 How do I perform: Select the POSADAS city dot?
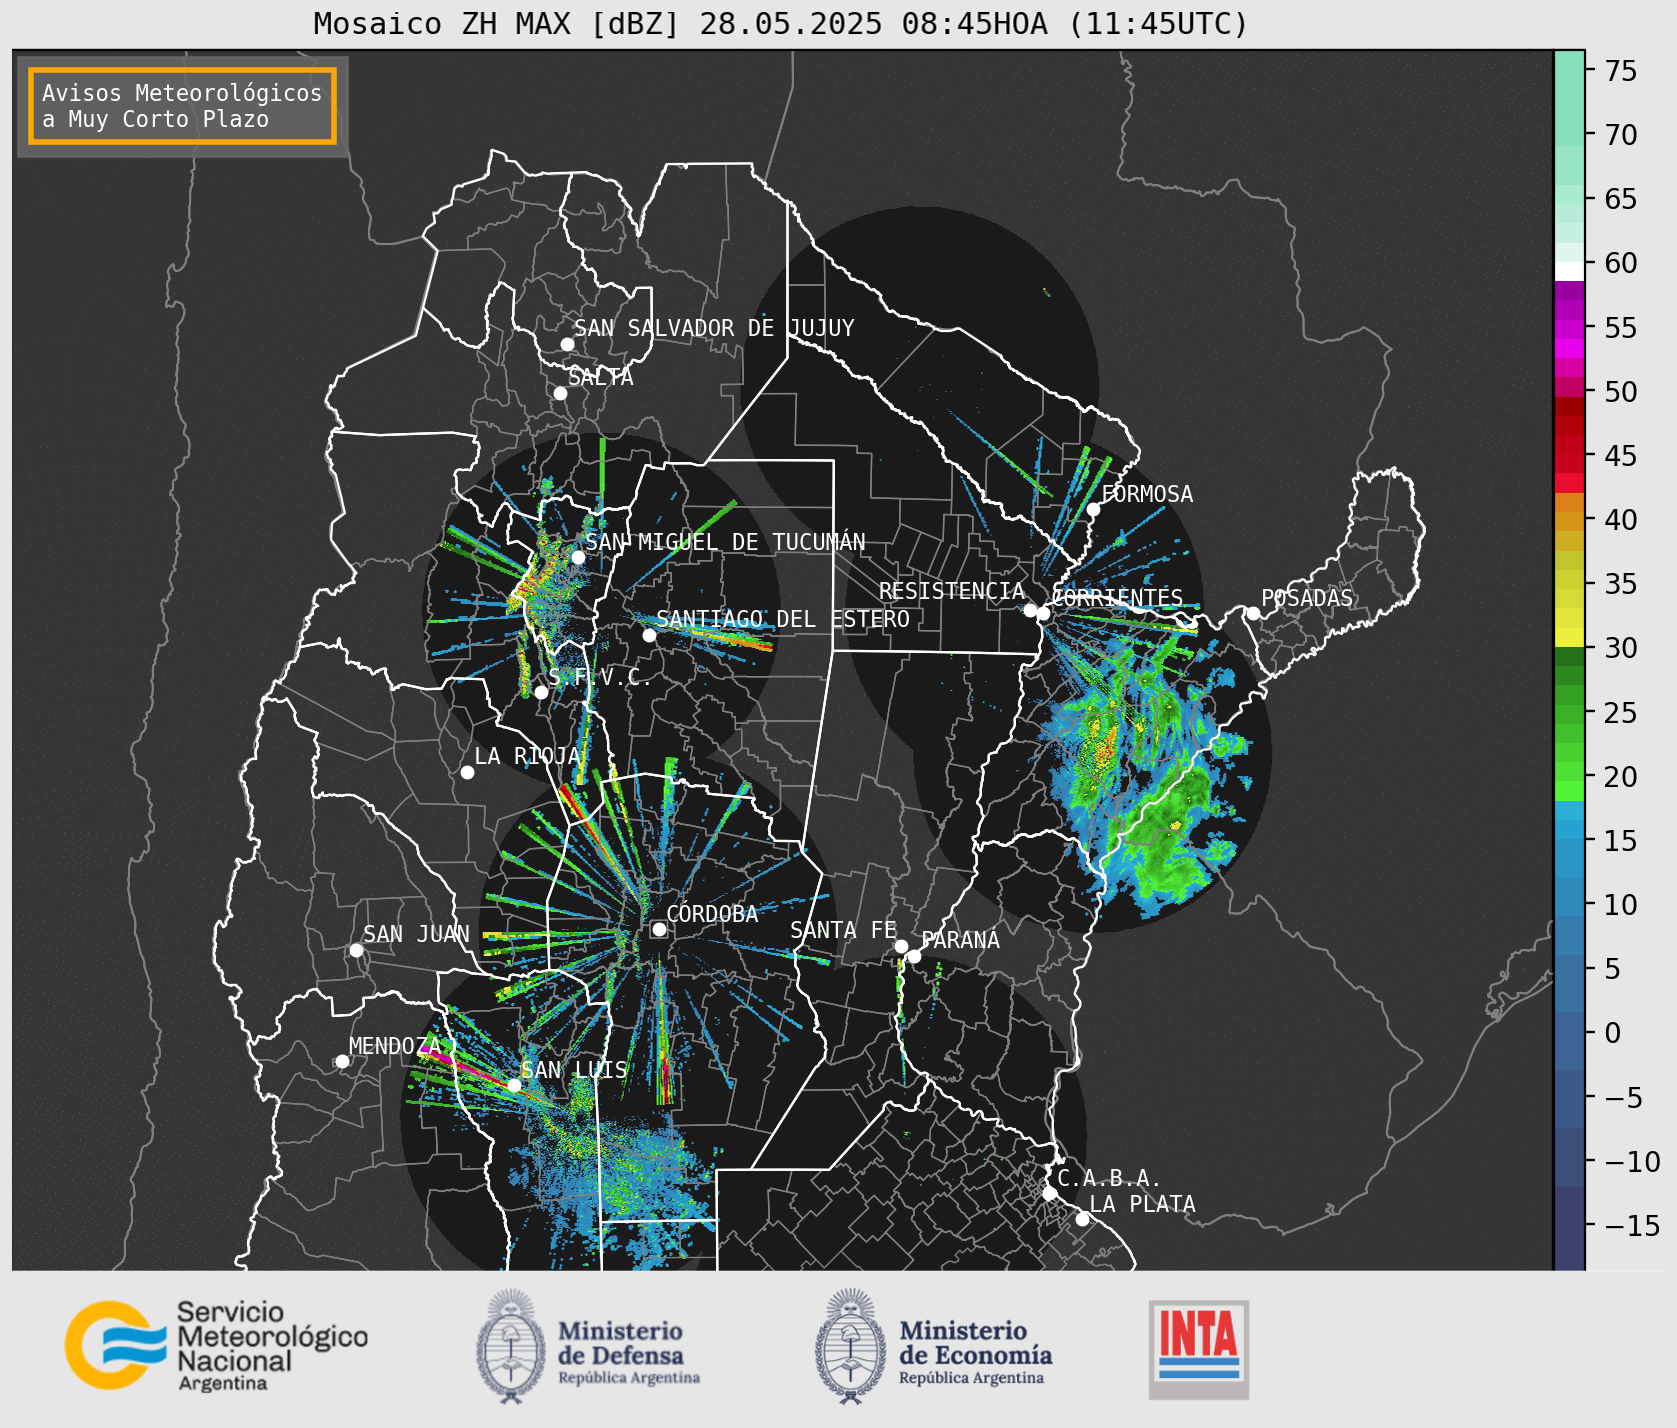1253,613
